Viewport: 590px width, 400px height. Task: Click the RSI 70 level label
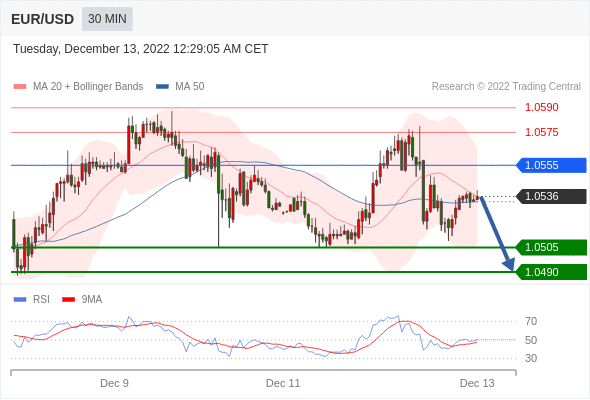tap(531, 321)
